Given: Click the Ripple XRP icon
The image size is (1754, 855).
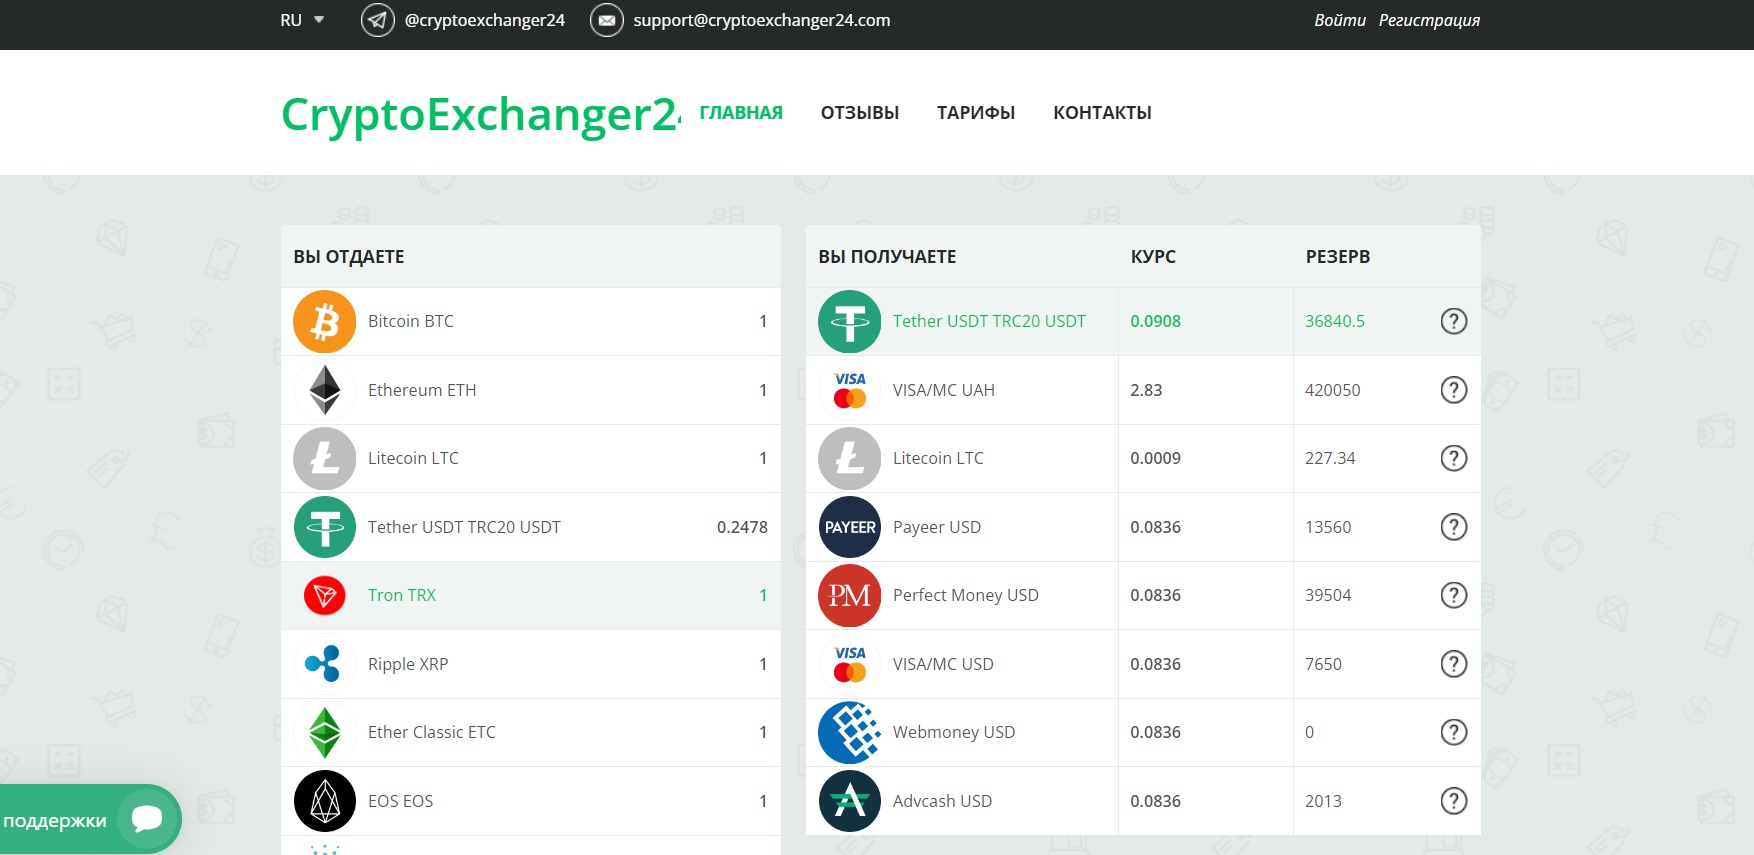Looking at the screenshot, I should pos(325,664).
